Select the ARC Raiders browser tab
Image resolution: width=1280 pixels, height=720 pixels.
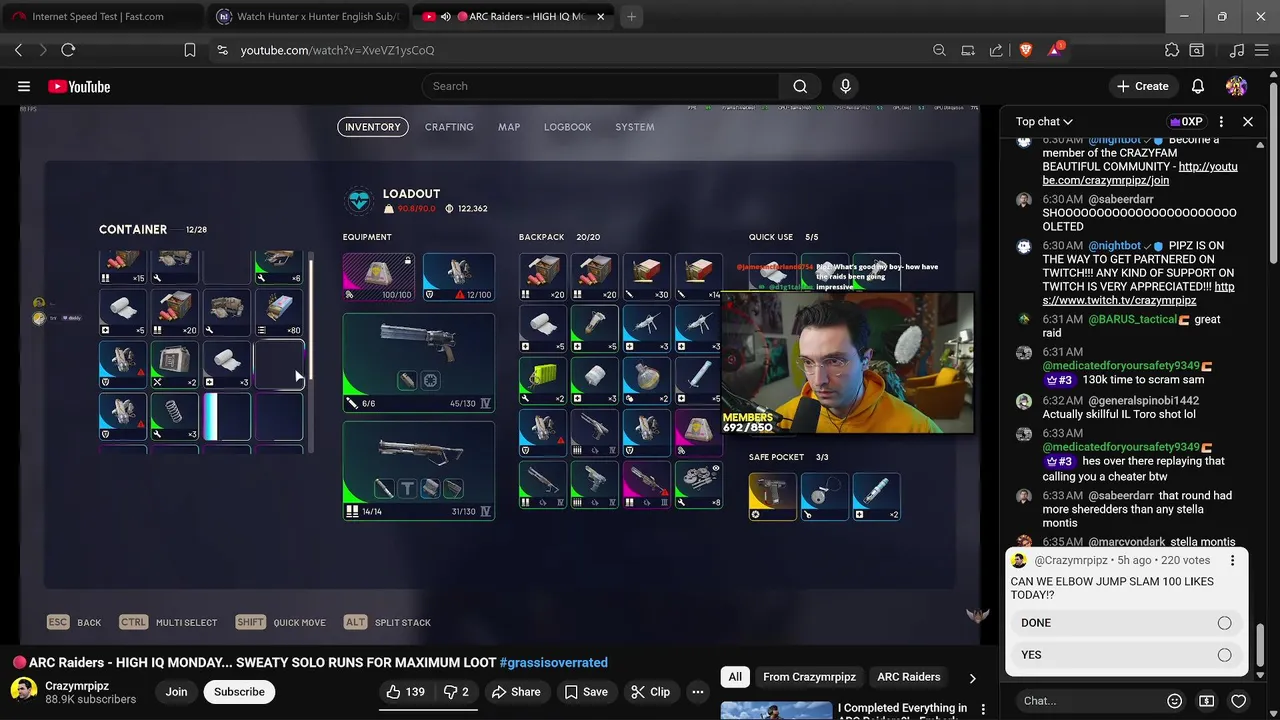[x=514, y=17]
